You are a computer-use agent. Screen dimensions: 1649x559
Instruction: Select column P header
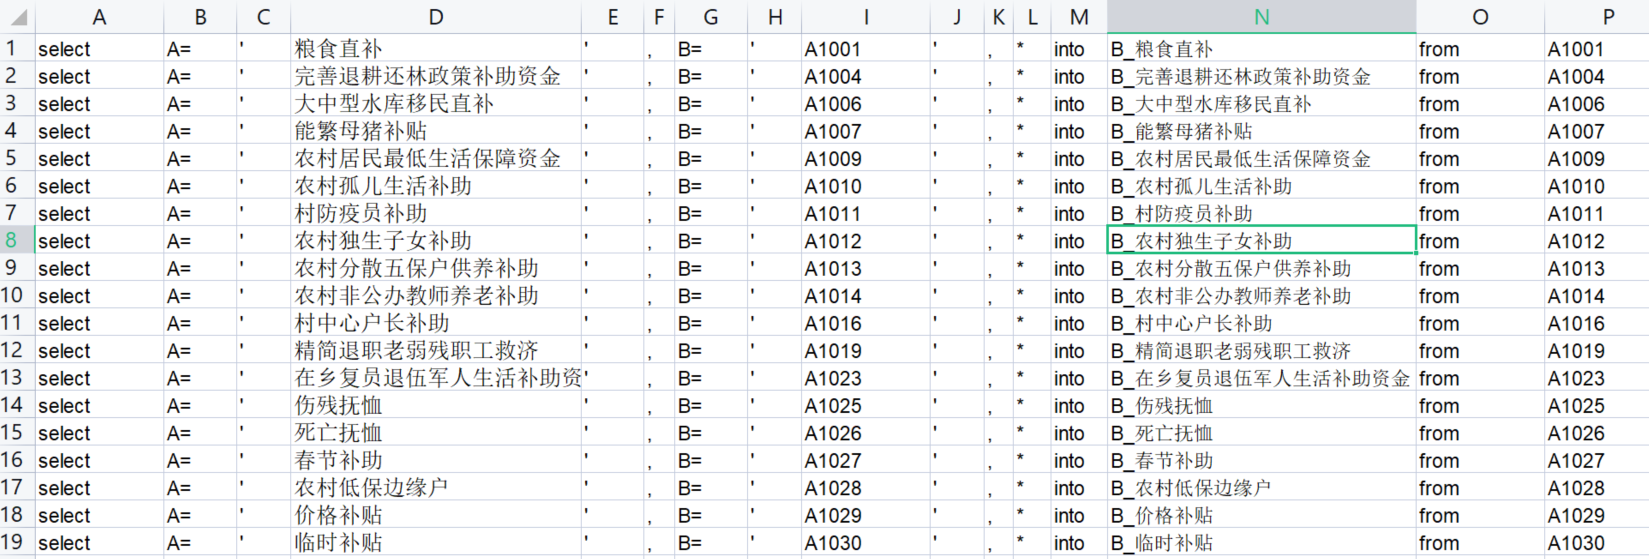[1598, 17]
